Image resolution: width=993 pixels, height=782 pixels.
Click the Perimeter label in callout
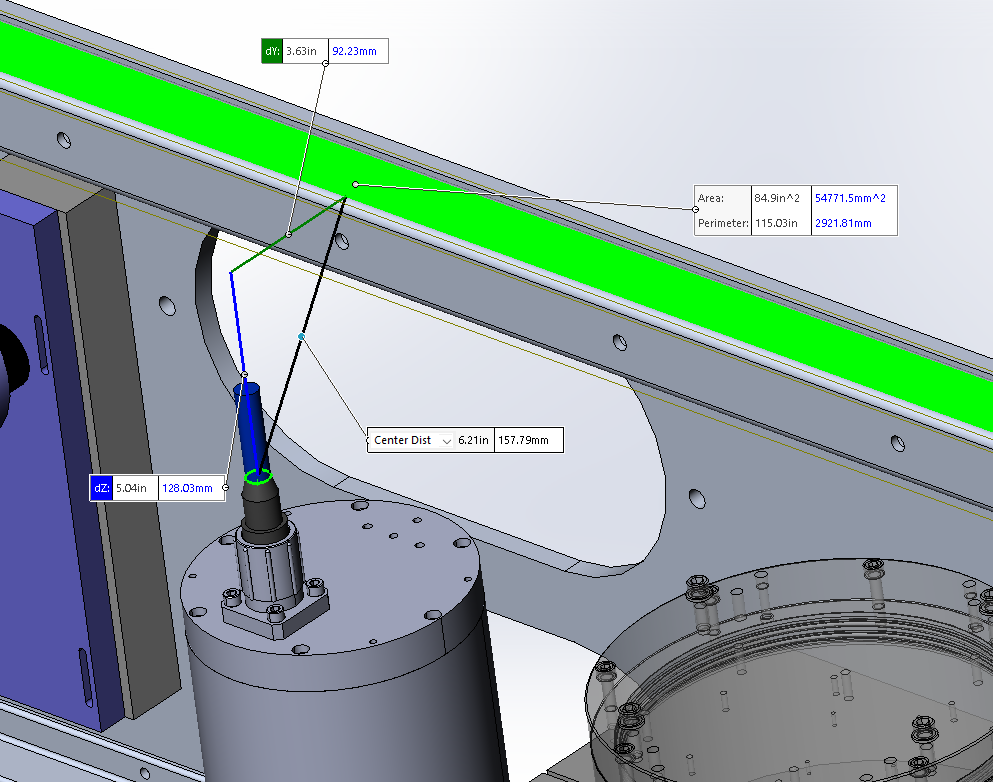coord(723,224)
